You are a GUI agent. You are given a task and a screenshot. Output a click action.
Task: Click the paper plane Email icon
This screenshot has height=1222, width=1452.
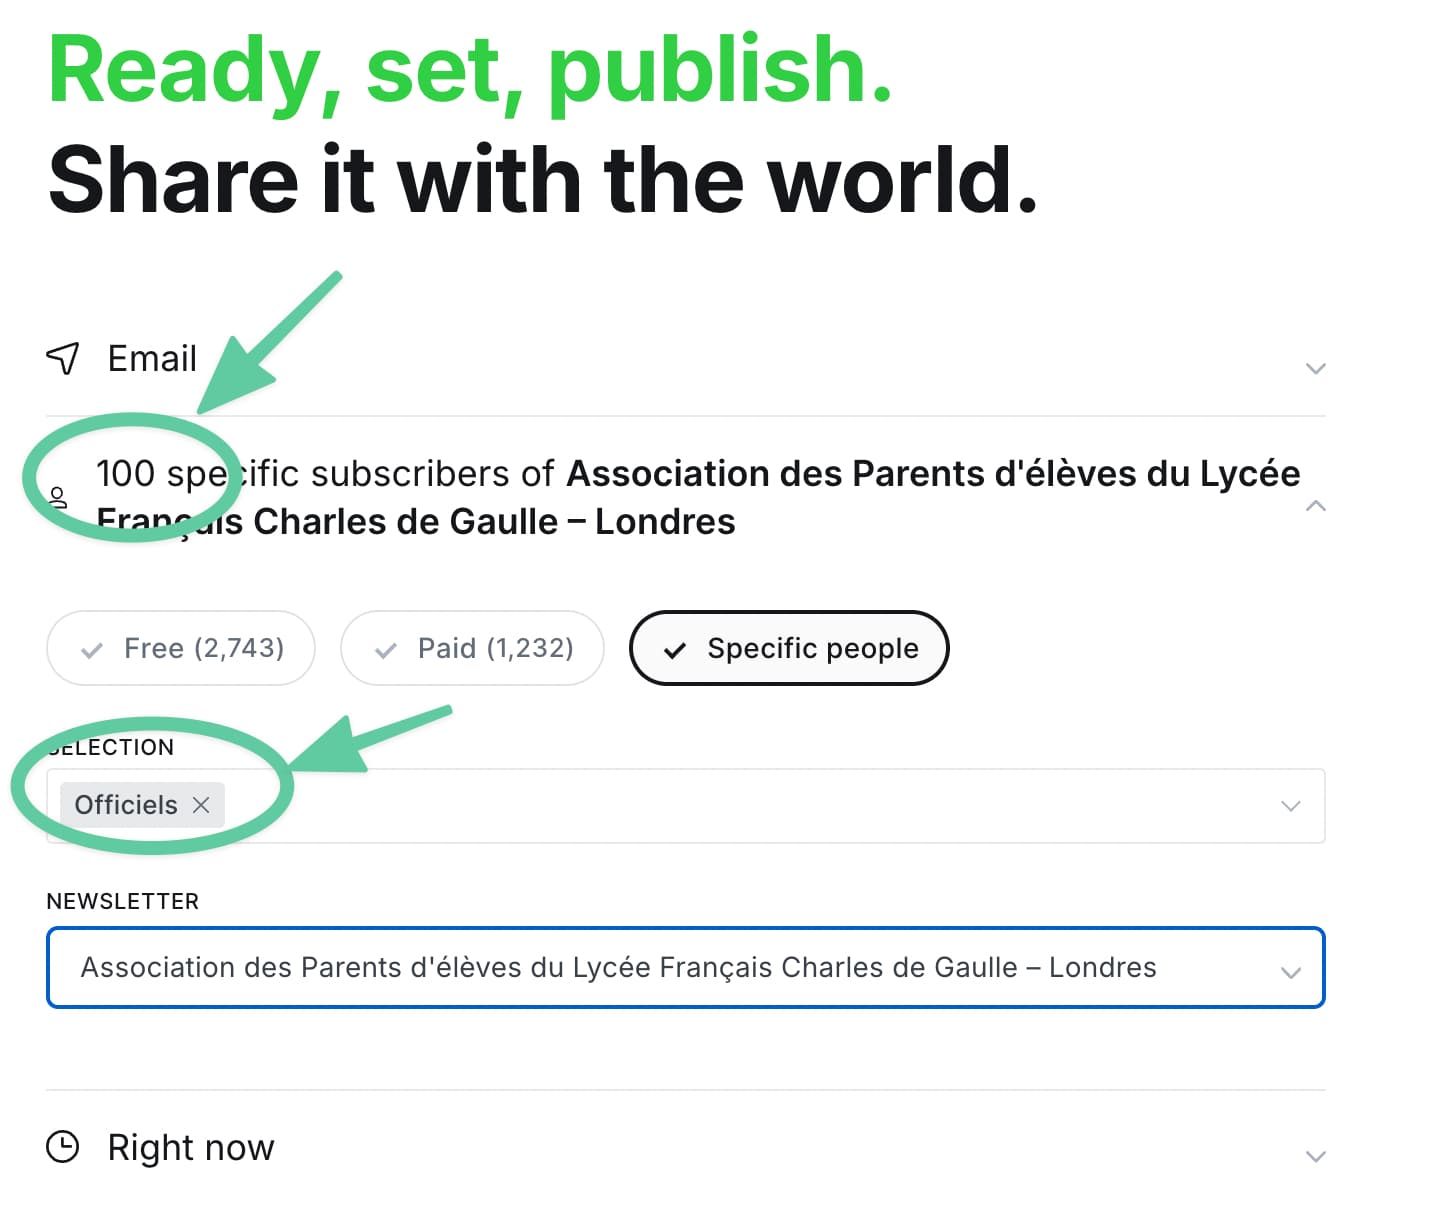coord(63,358)
